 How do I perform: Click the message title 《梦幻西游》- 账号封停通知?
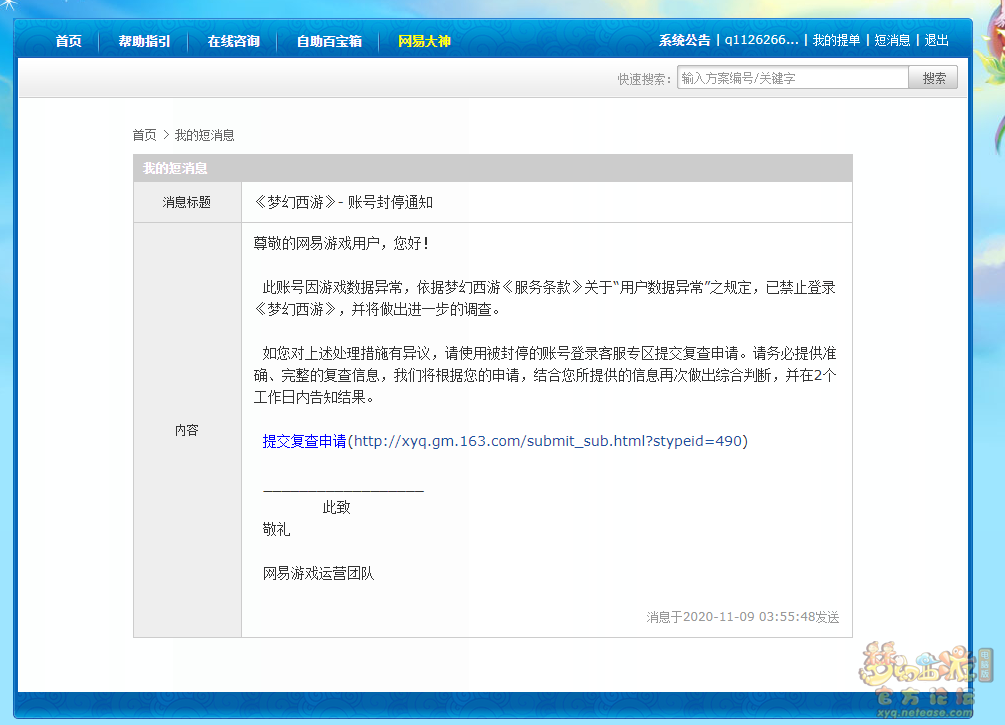click(344, 203)
